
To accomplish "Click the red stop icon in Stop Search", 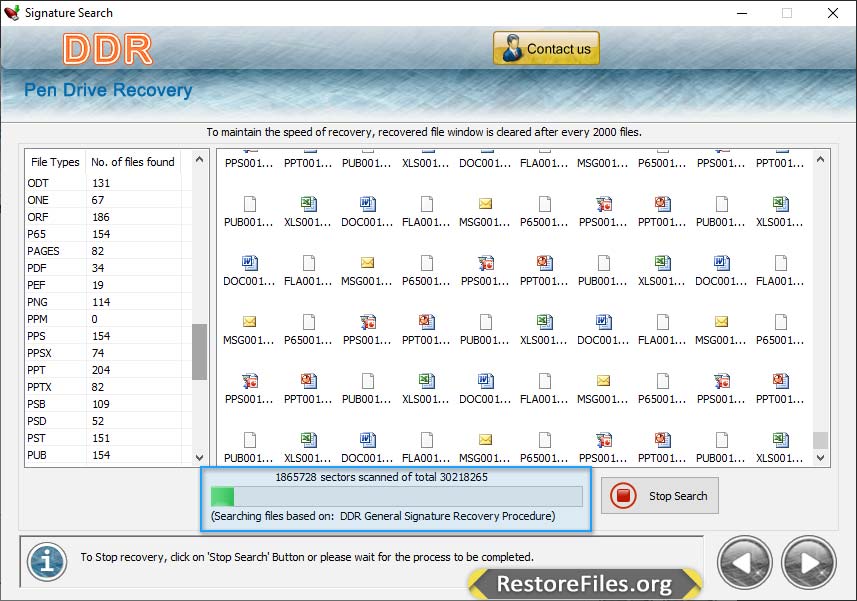I will (623, 496).
